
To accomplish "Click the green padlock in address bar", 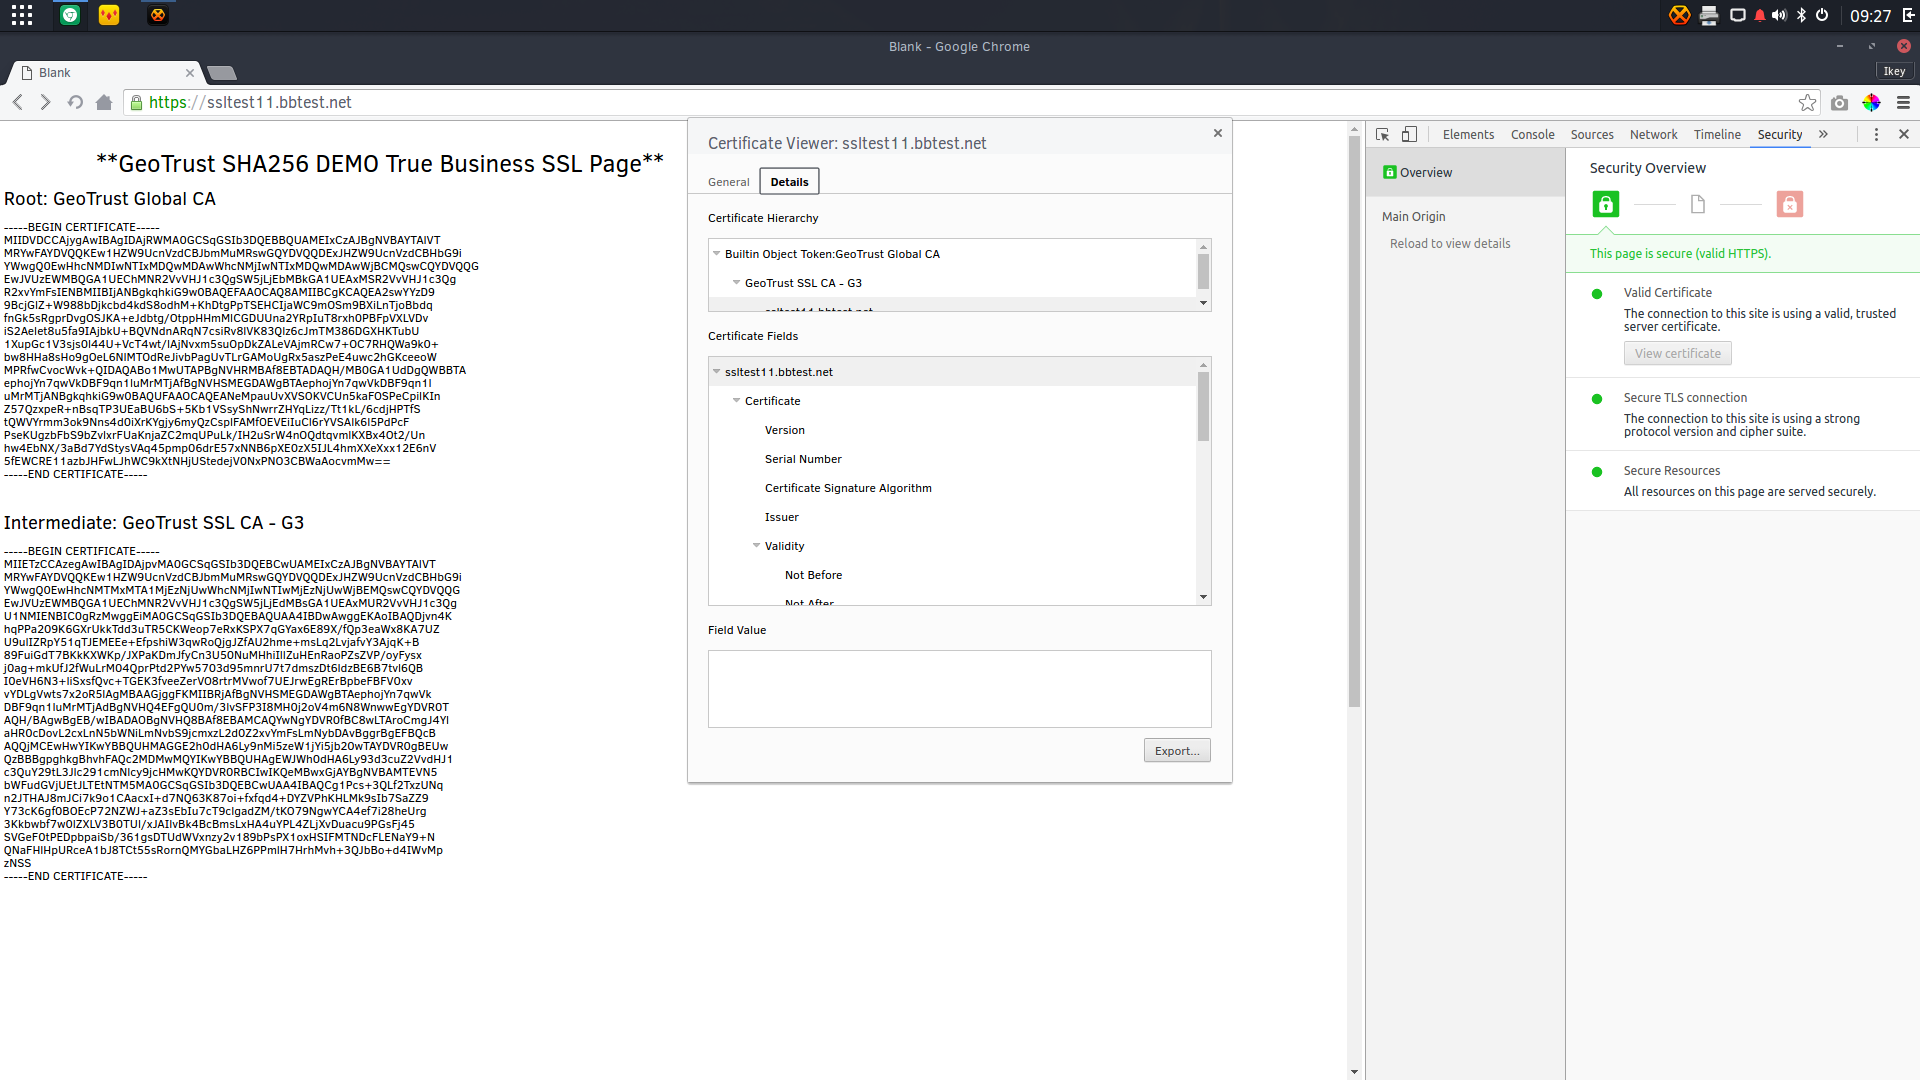I will click(137, 102).
